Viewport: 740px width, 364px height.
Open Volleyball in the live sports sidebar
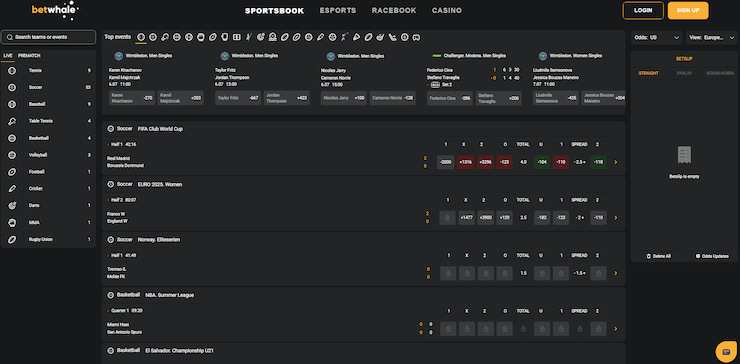(x=49, y=155)
